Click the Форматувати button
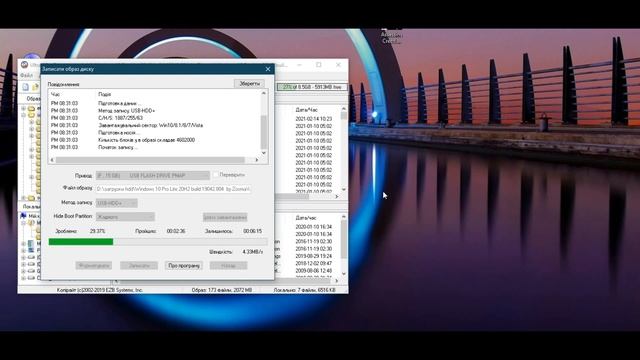Image resolution: width=640 pixels, height=360 pixels. point(93,265)
